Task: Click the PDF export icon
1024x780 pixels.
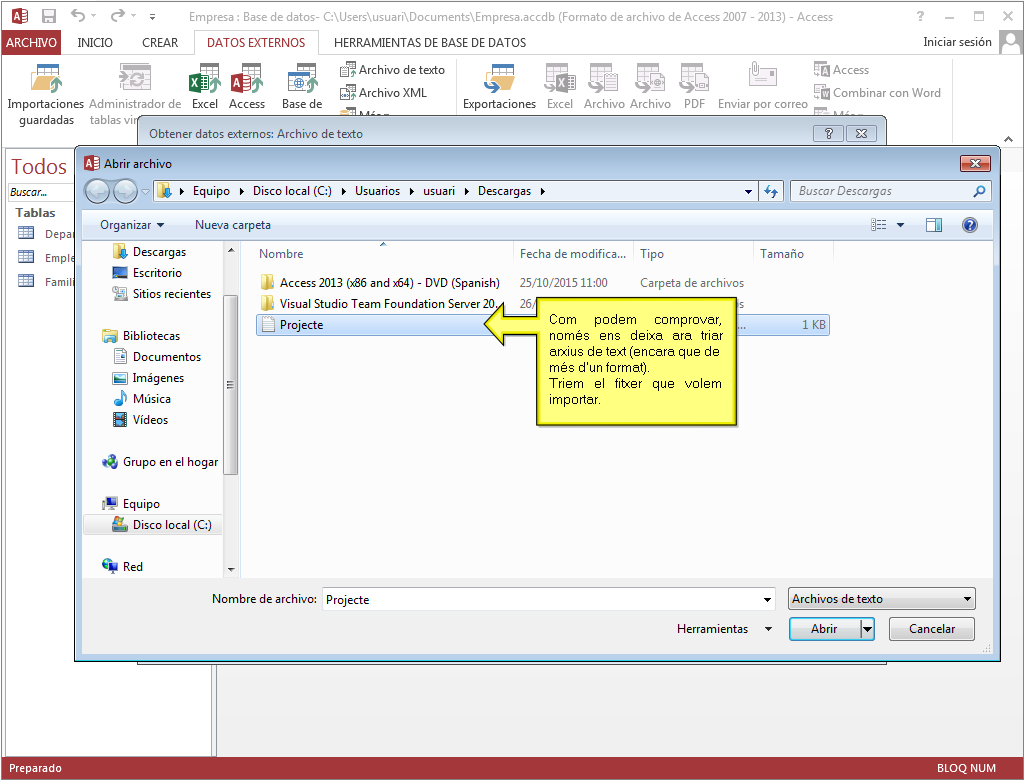Action: [694, 87]
